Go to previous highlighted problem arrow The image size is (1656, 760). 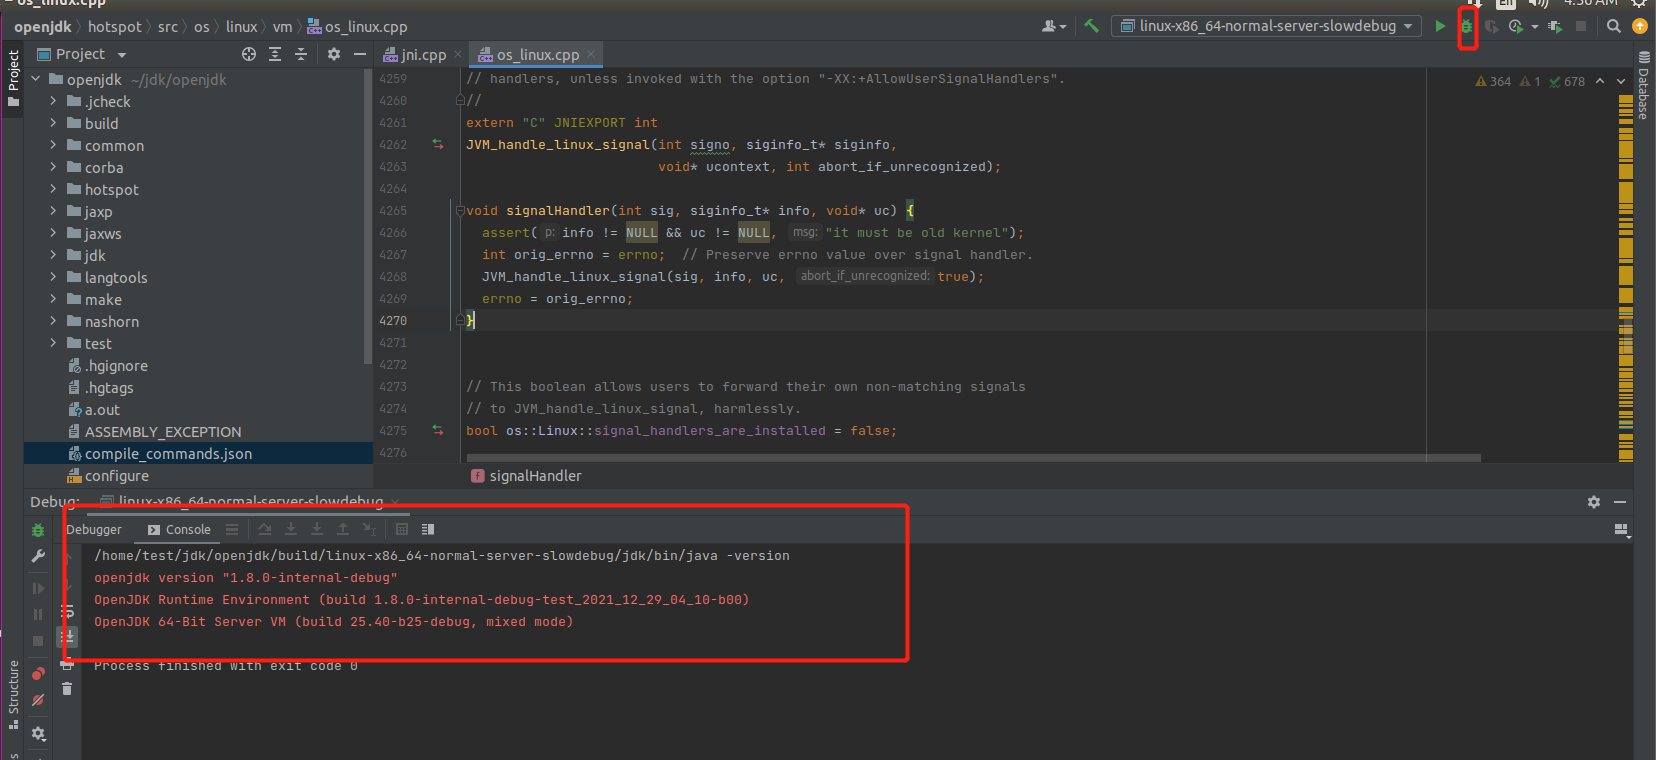1600,81
